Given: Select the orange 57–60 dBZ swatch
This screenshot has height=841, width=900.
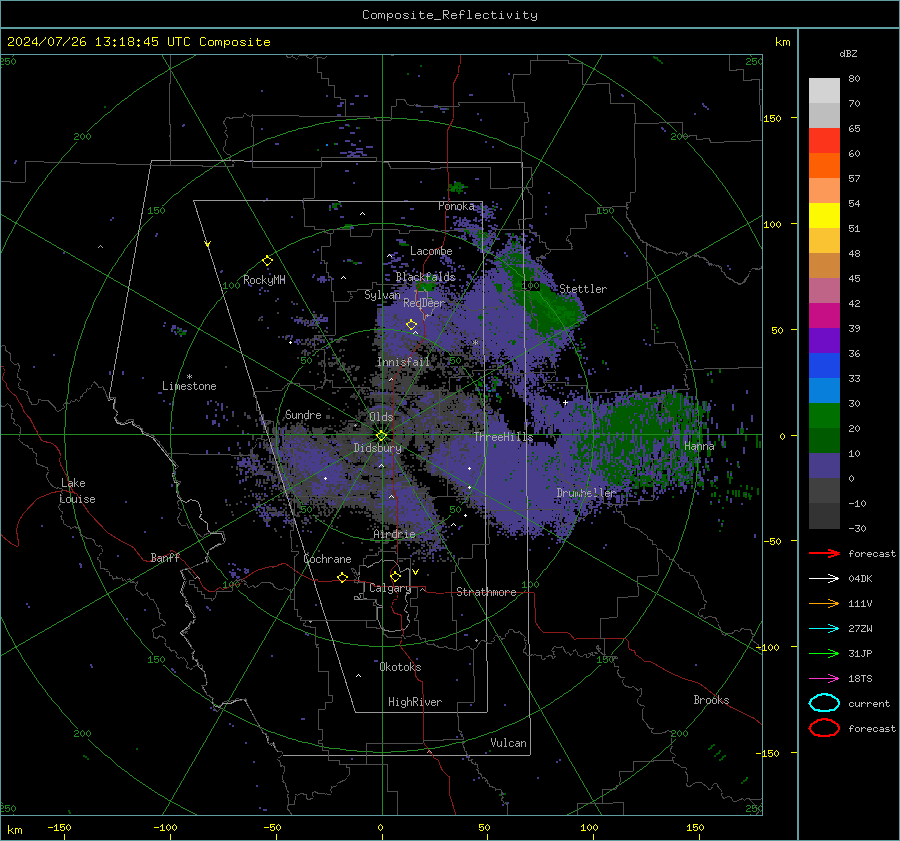Looking at the screenshot, I should [824, 166].
